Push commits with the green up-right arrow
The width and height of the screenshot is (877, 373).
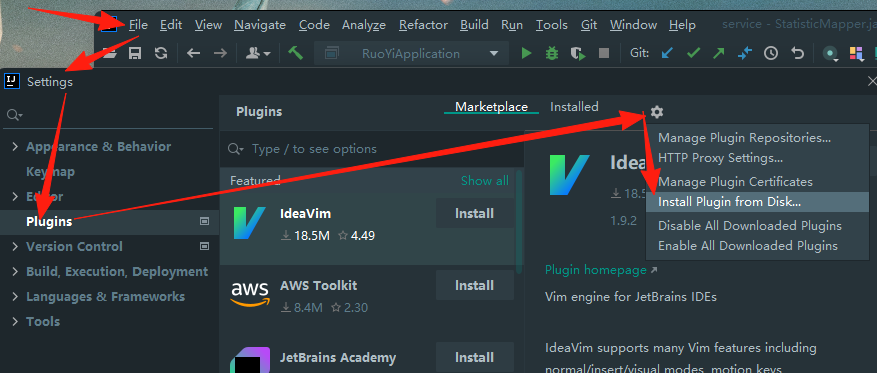pyautogui.click(x=719, y=53)
